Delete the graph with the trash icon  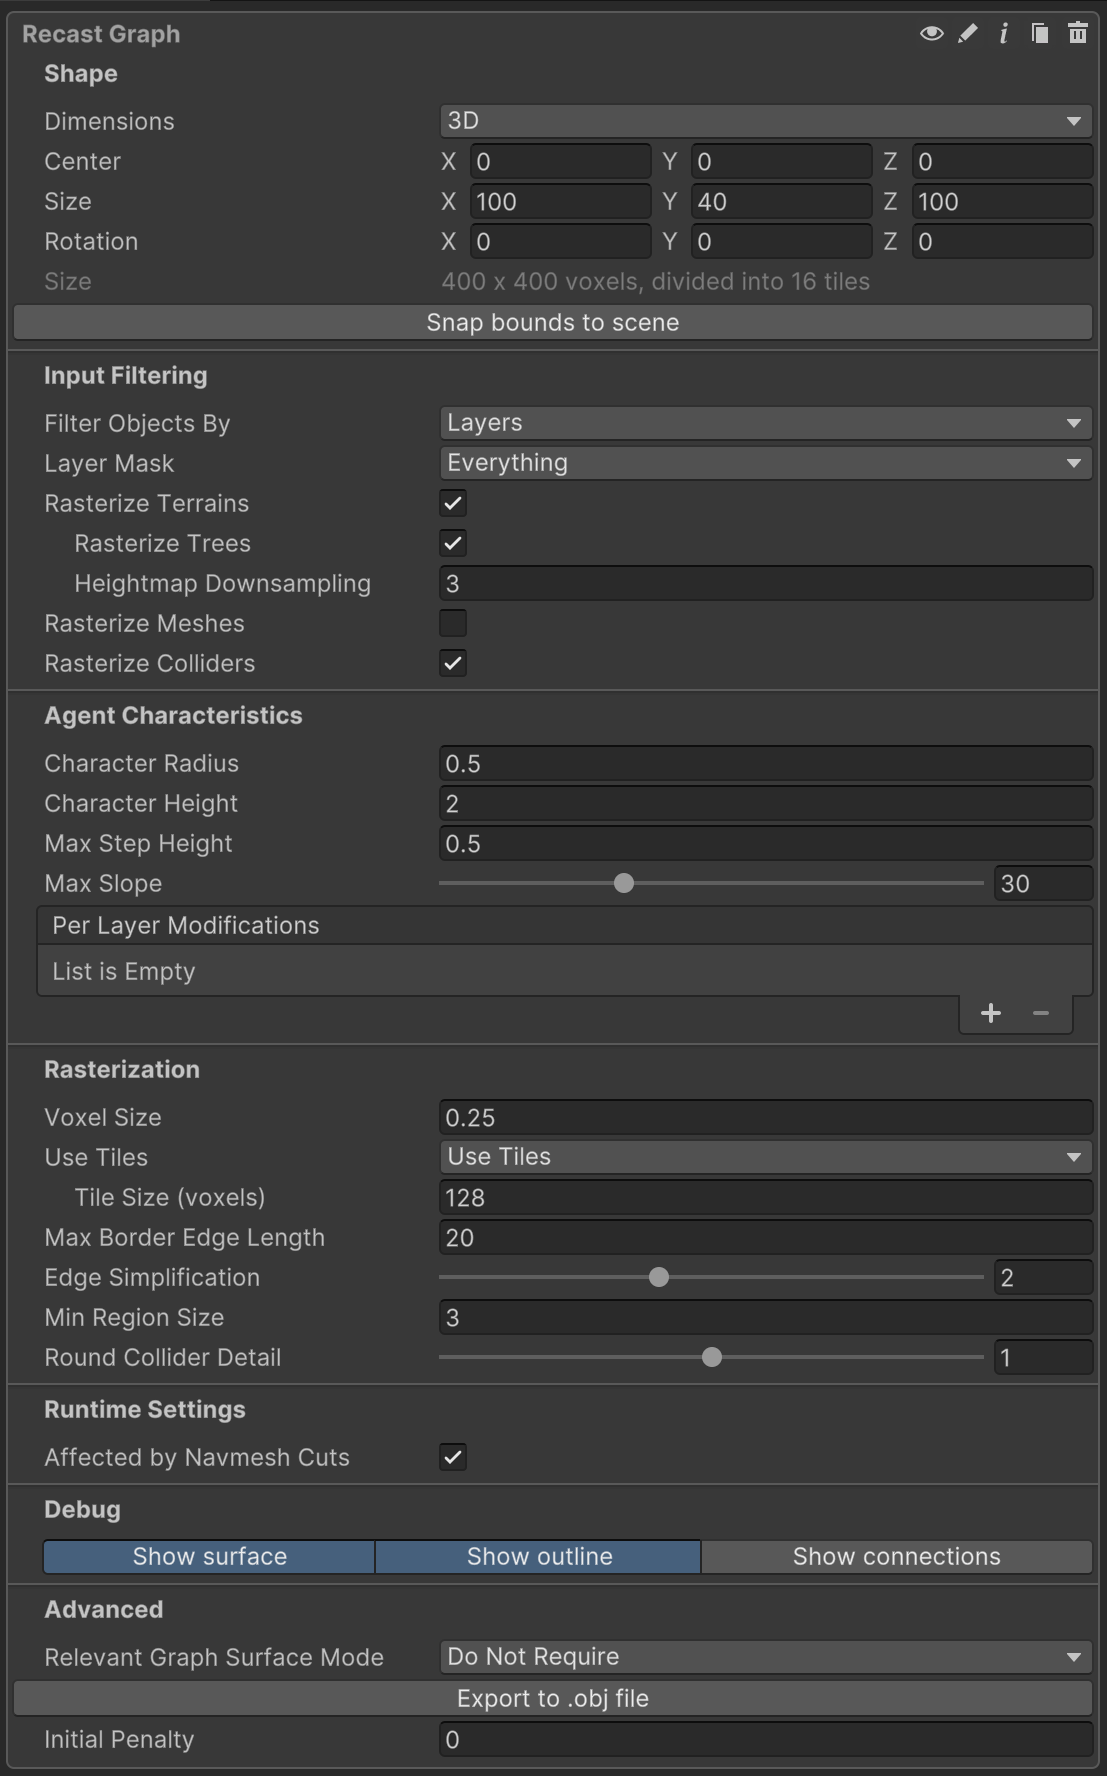tap(1077, 33)
